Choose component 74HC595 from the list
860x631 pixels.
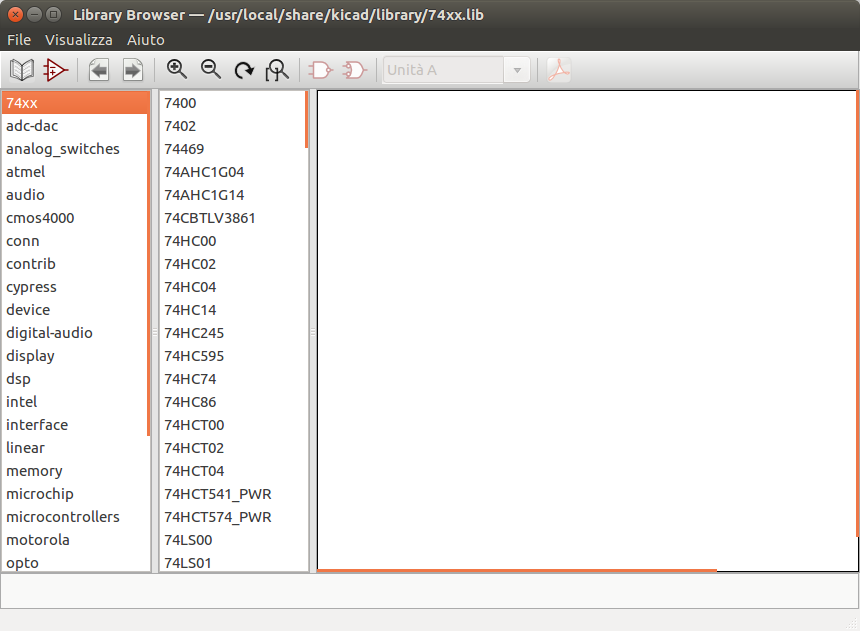tap(194, 356)
